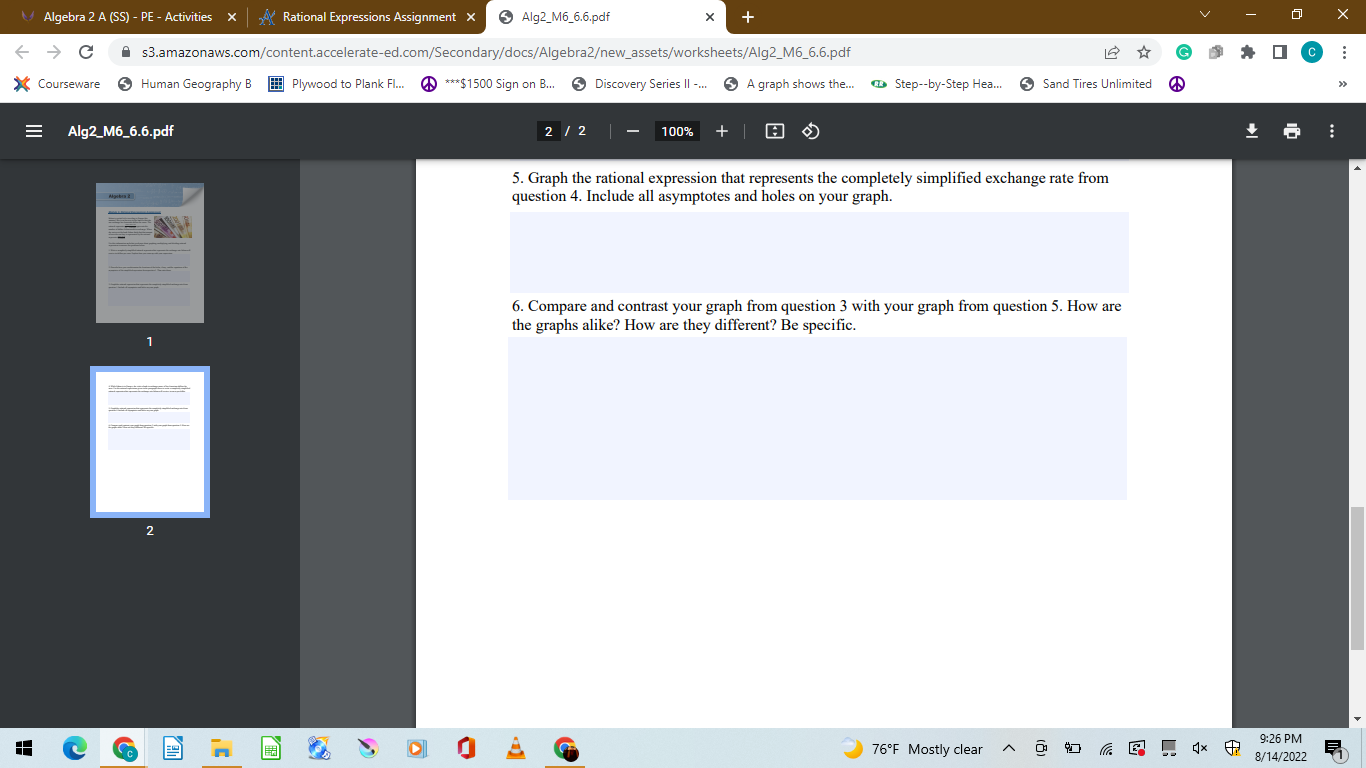The image size is (1366, 768).
Task: Click the address bar URL
Action: click(496, 52)
